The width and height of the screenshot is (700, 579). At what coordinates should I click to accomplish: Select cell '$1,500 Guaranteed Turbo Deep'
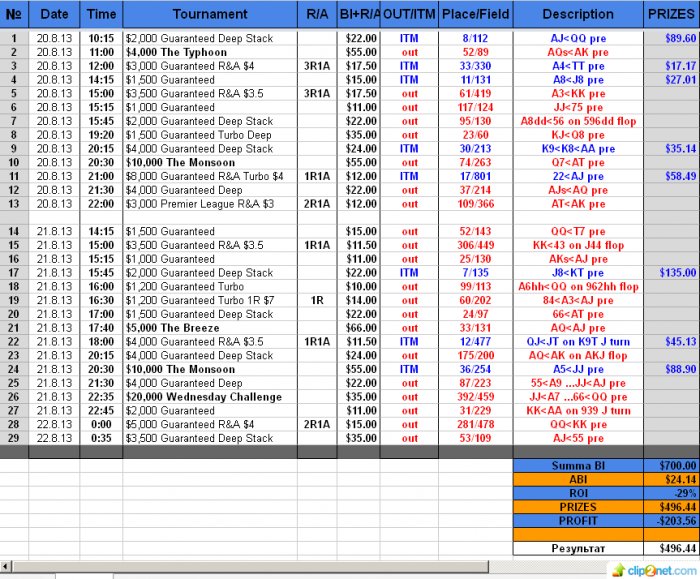point(210,135)
